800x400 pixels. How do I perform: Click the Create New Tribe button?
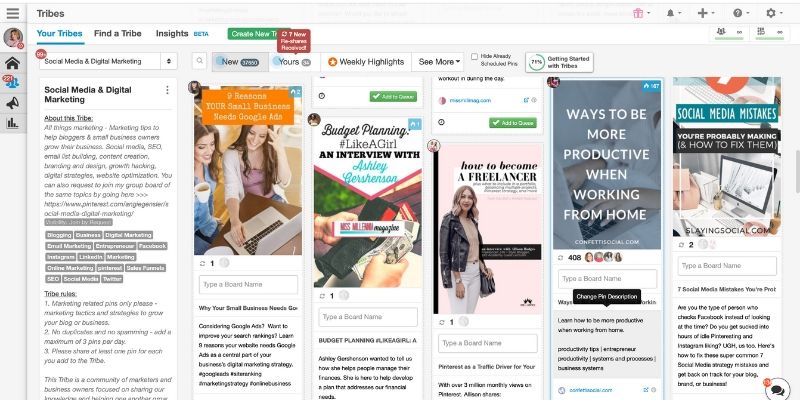(x=254, y=34)
